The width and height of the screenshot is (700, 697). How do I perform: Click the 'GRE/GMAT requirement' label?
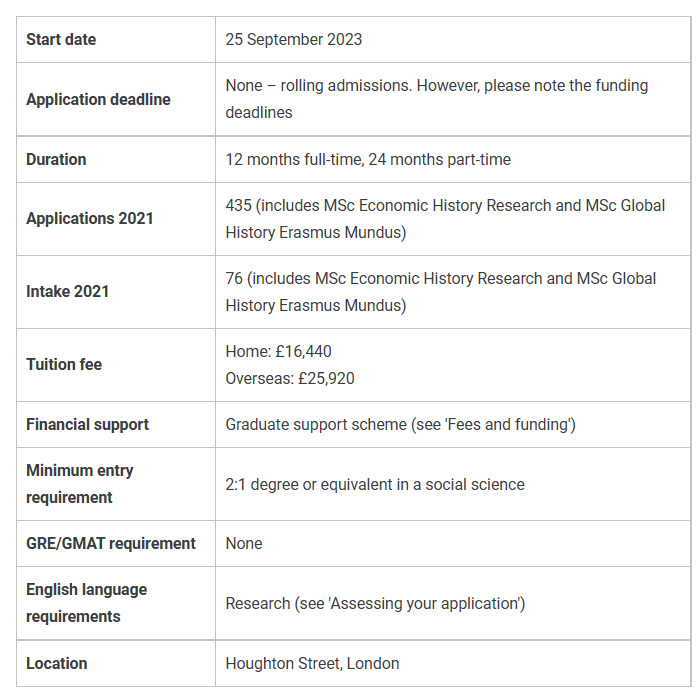pos(111,543)
